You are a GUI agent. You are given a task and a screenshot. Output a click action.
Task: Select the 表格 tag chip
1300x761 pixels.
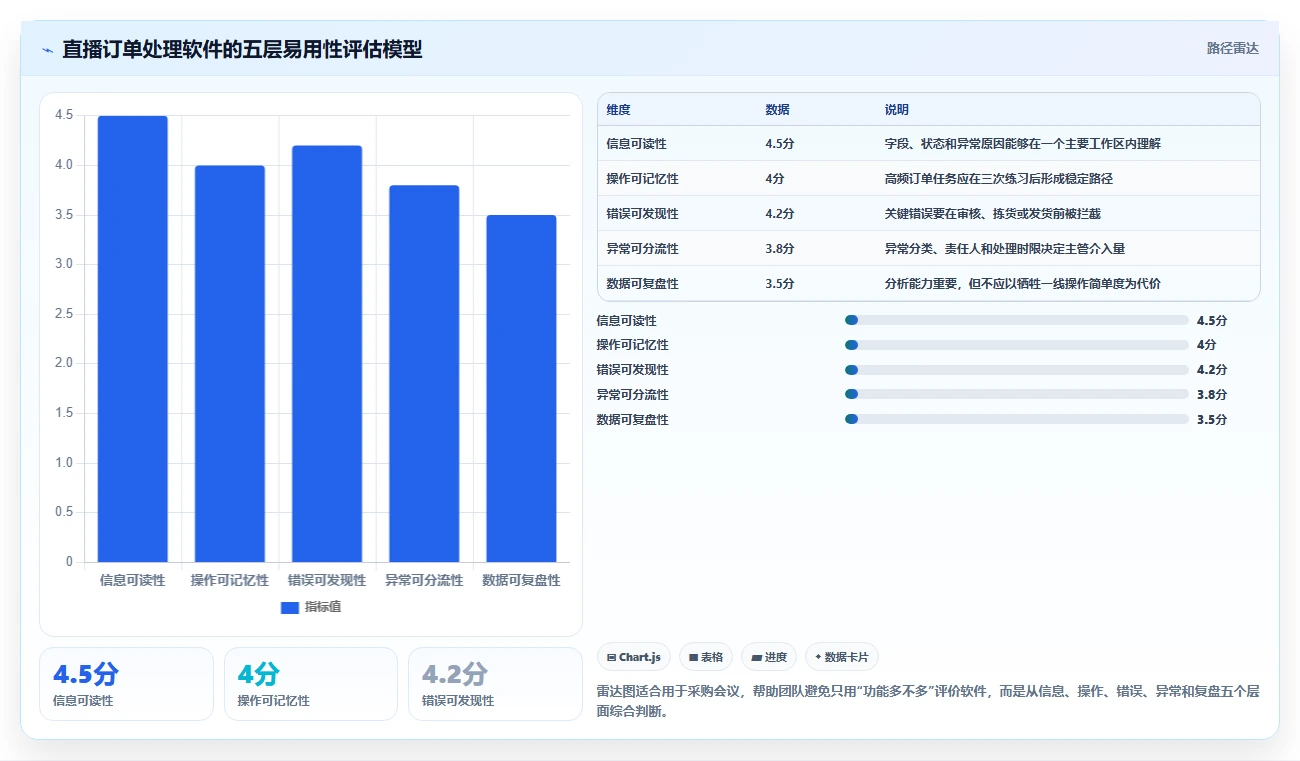706,657
